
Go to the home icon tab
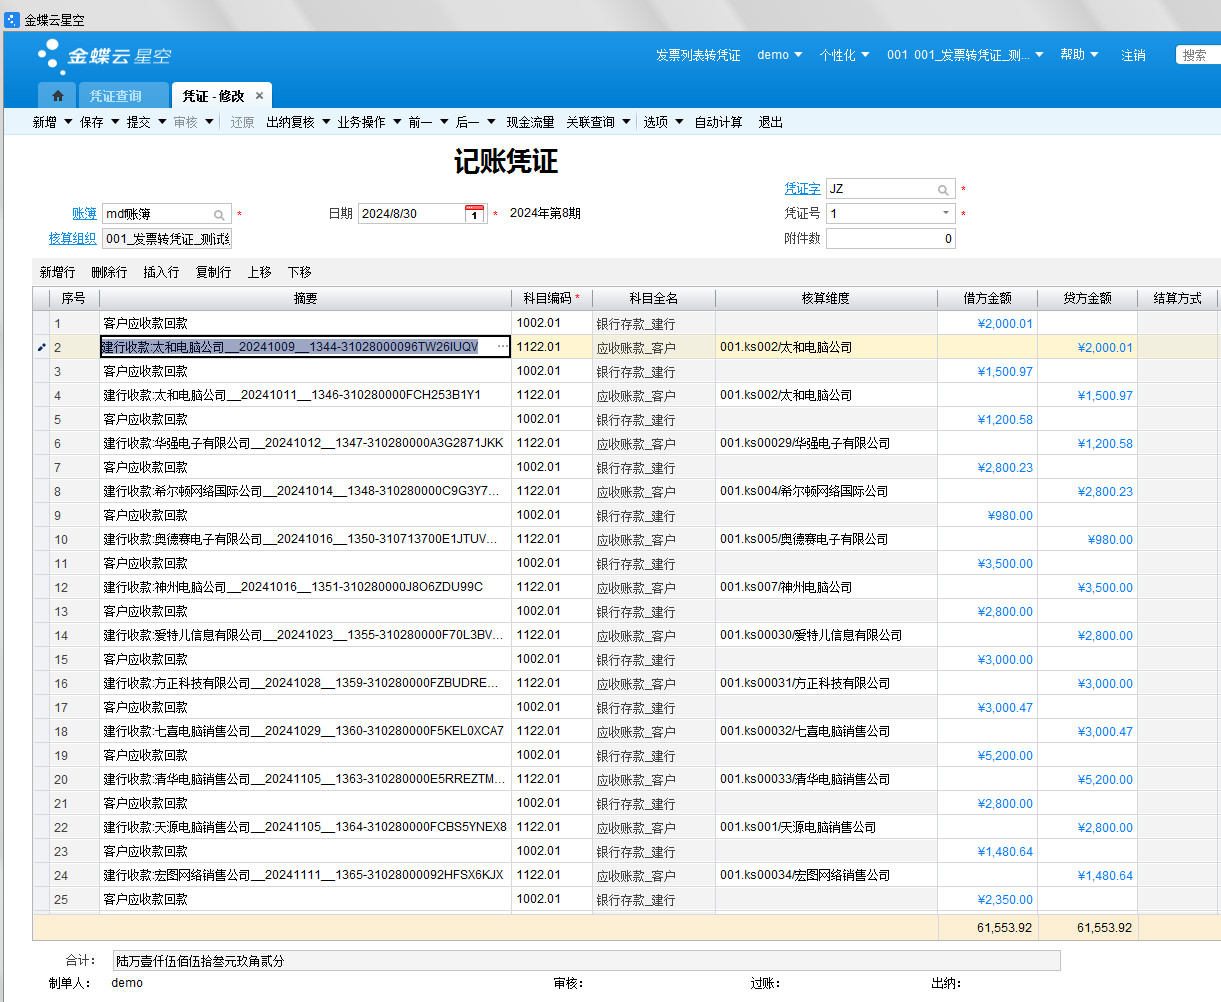[58, 96]
